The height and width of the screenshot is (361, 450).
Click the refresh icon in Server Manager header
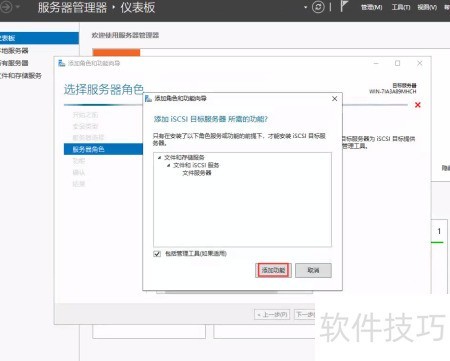tap(318, 7)
